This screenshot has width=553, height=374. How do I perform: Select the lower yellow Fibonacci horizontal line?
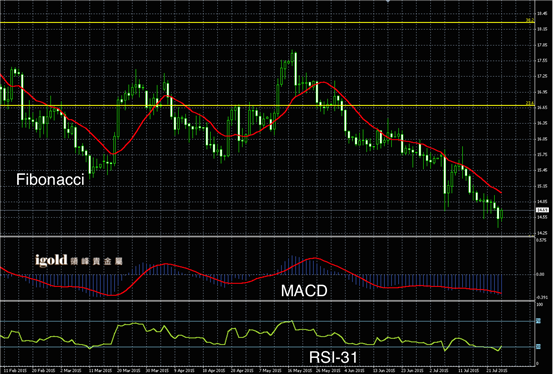(268, 105)
